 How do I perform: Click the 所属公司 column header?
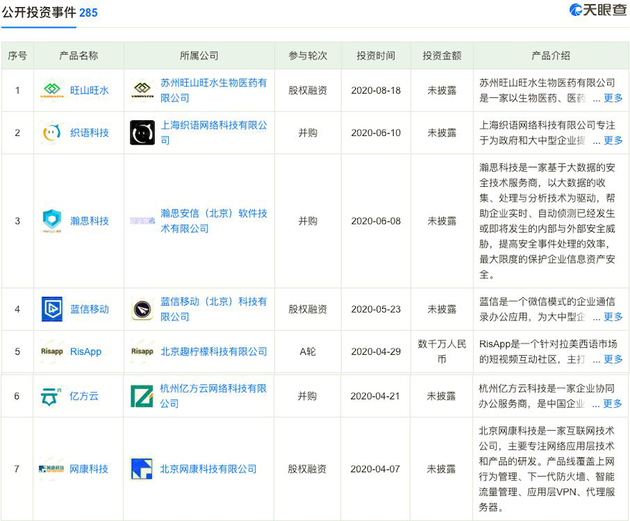pyautogui.click(x=199, y=55)
